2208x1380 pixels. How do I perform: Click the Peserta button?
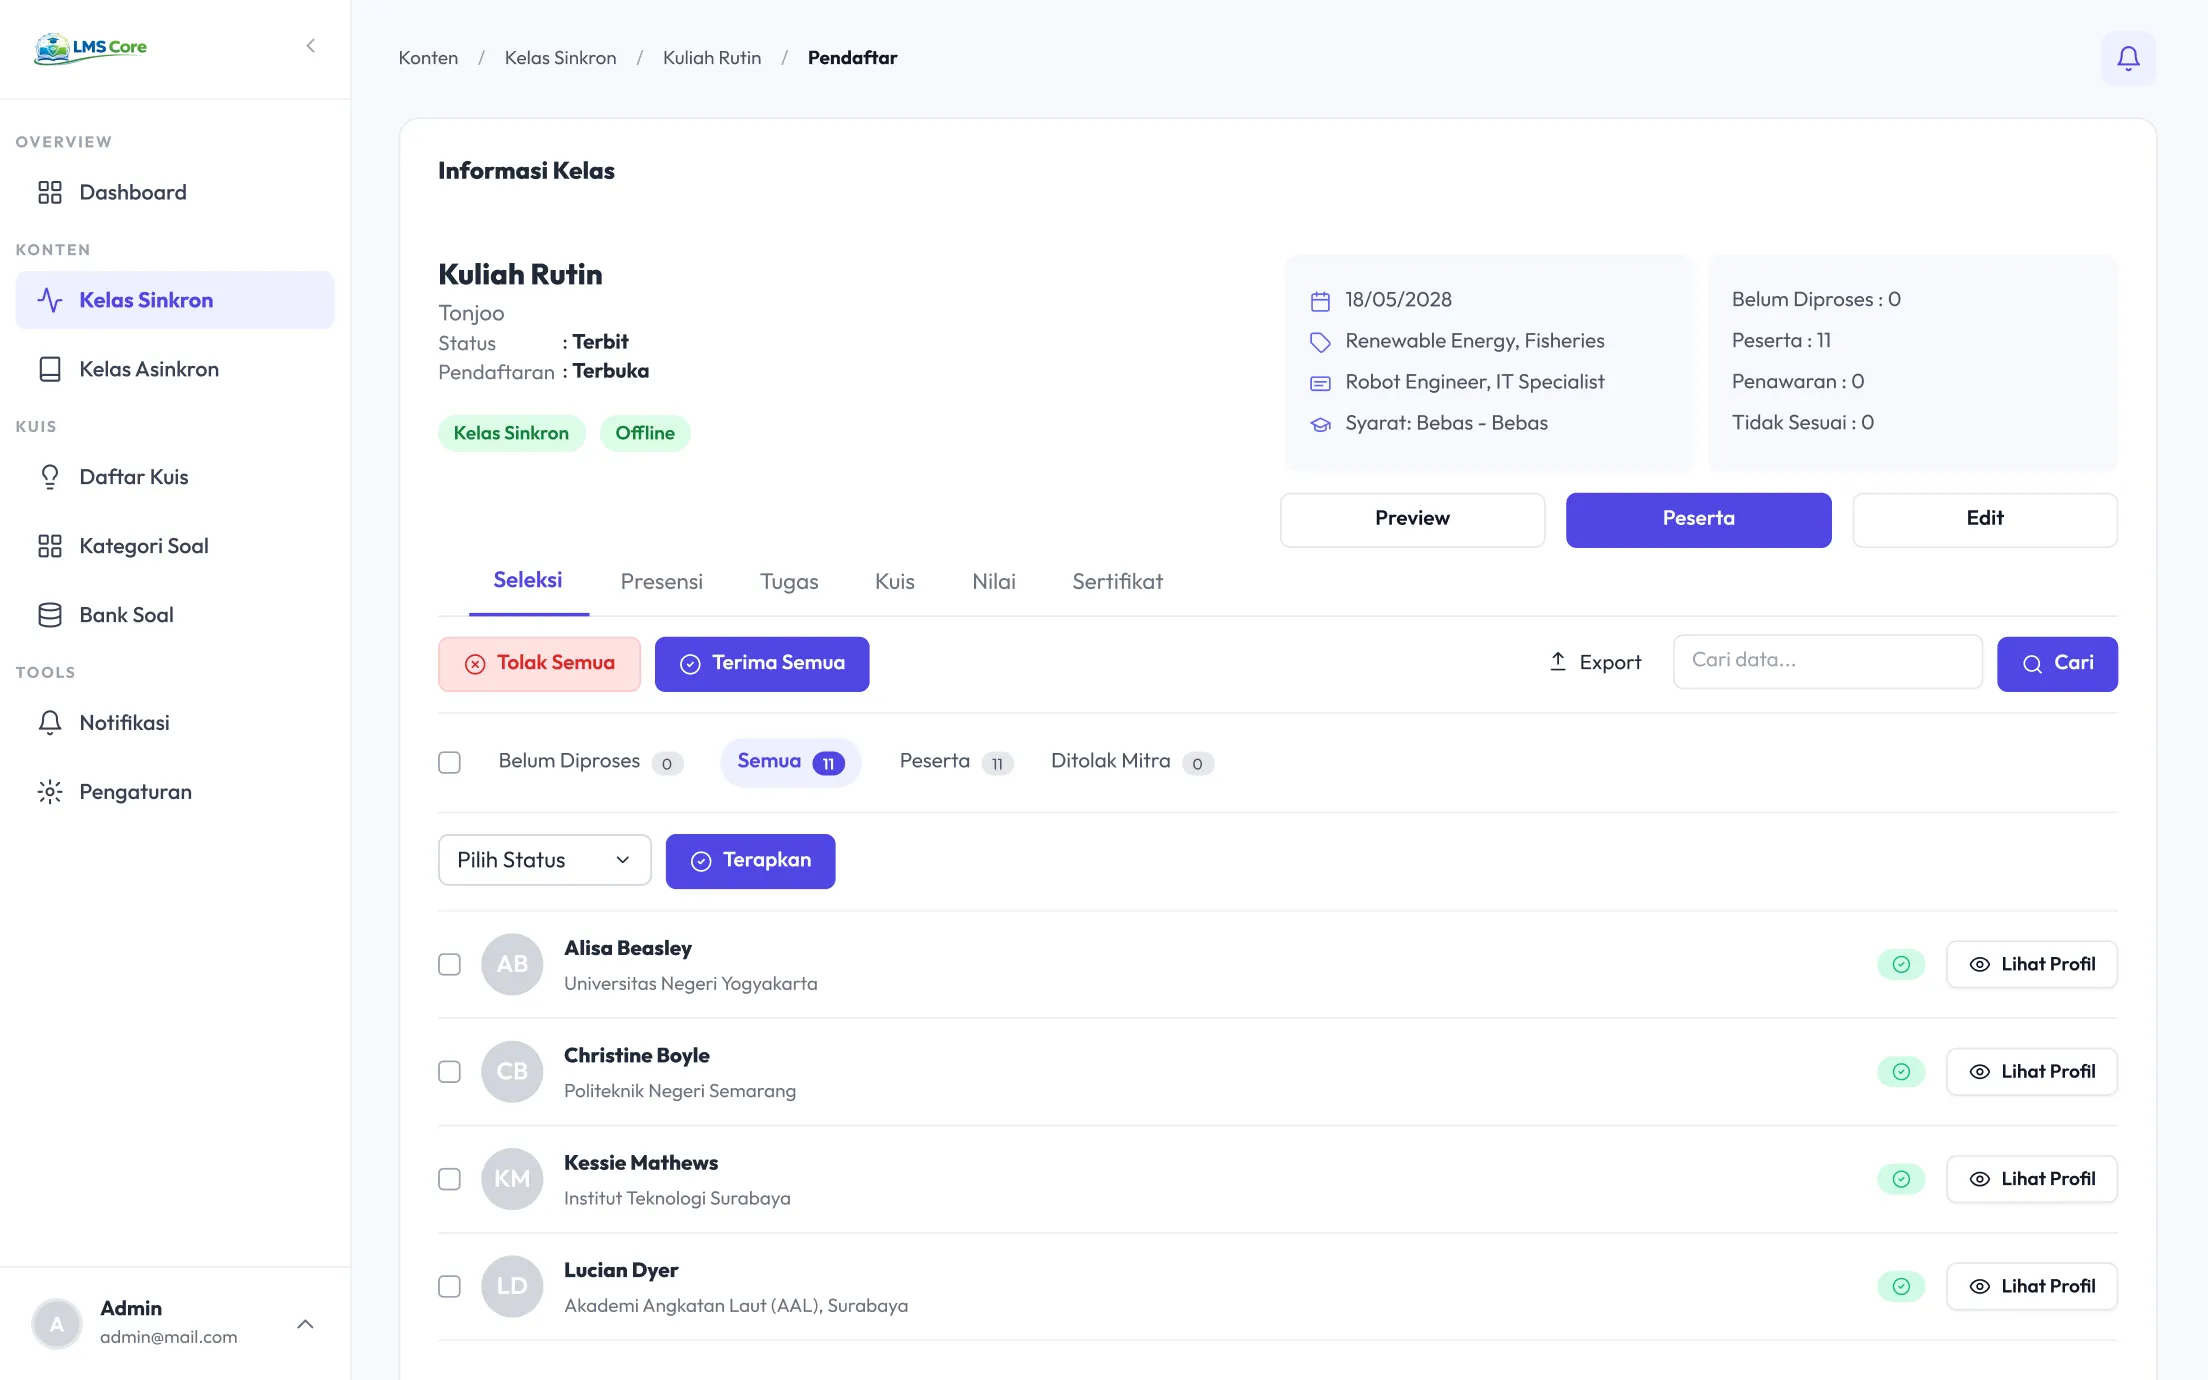click(1698, 519)
